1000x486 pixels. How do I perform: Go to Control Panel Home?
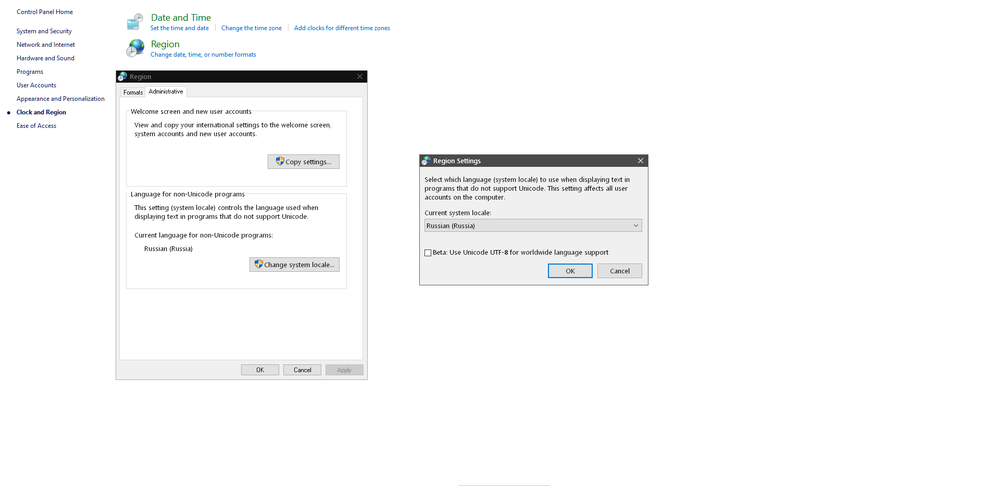point(45,12)
